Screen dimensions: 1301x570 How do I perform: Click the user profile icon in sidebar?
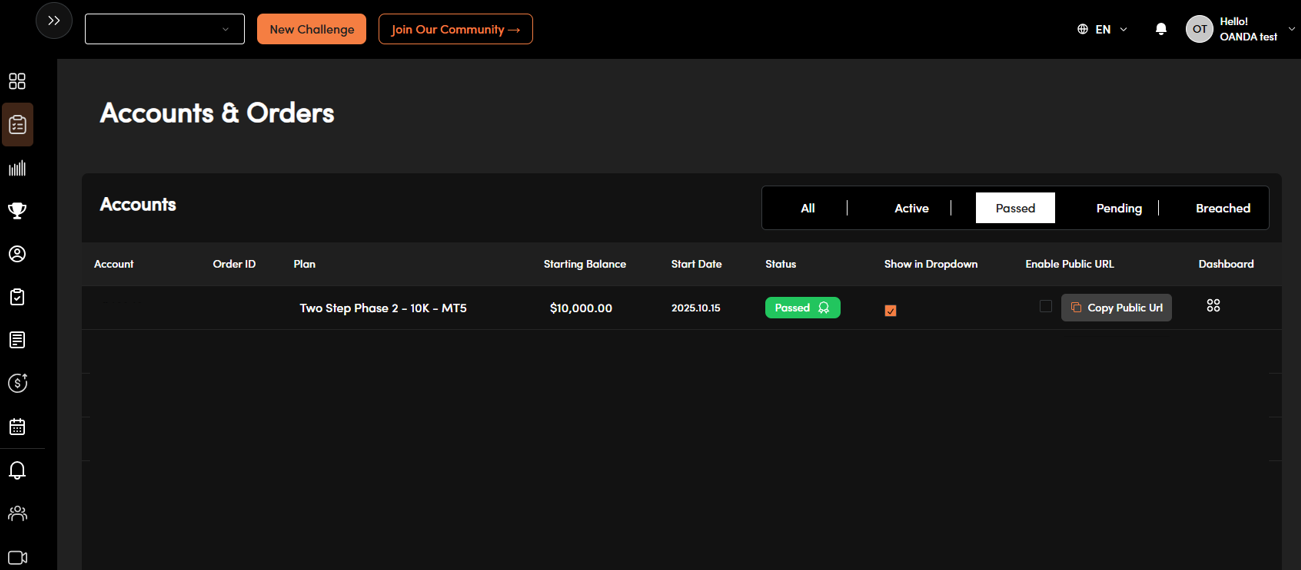(17, 254)
